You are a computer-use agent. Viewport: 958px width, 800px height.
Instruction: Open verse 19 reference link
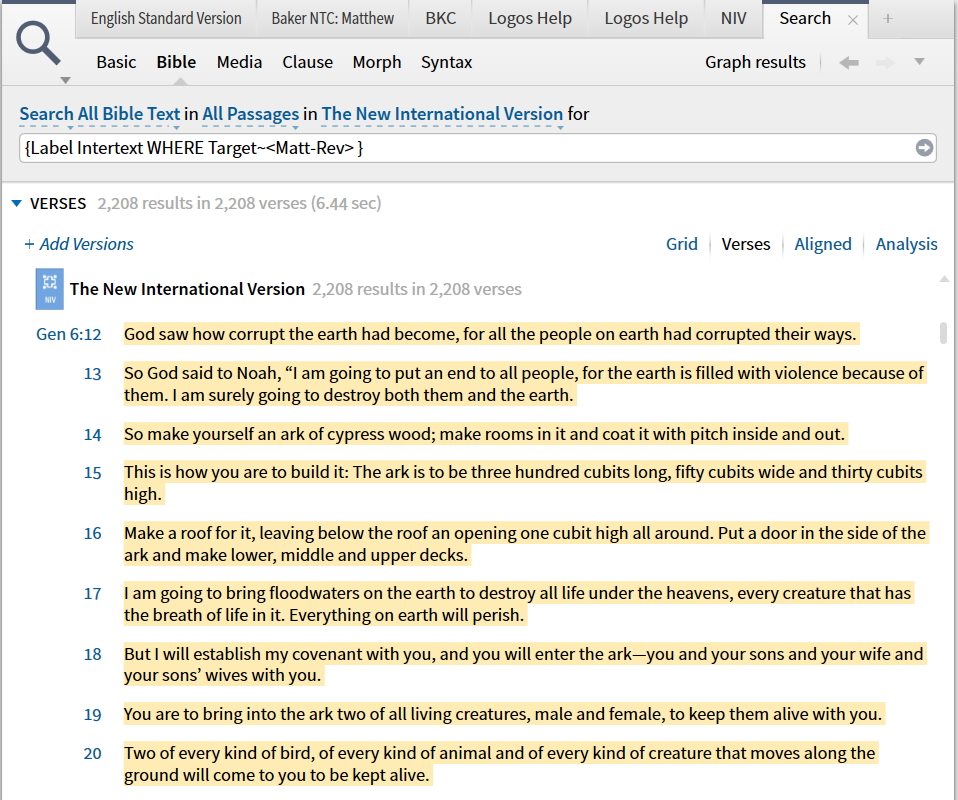(x=92, y=715)
